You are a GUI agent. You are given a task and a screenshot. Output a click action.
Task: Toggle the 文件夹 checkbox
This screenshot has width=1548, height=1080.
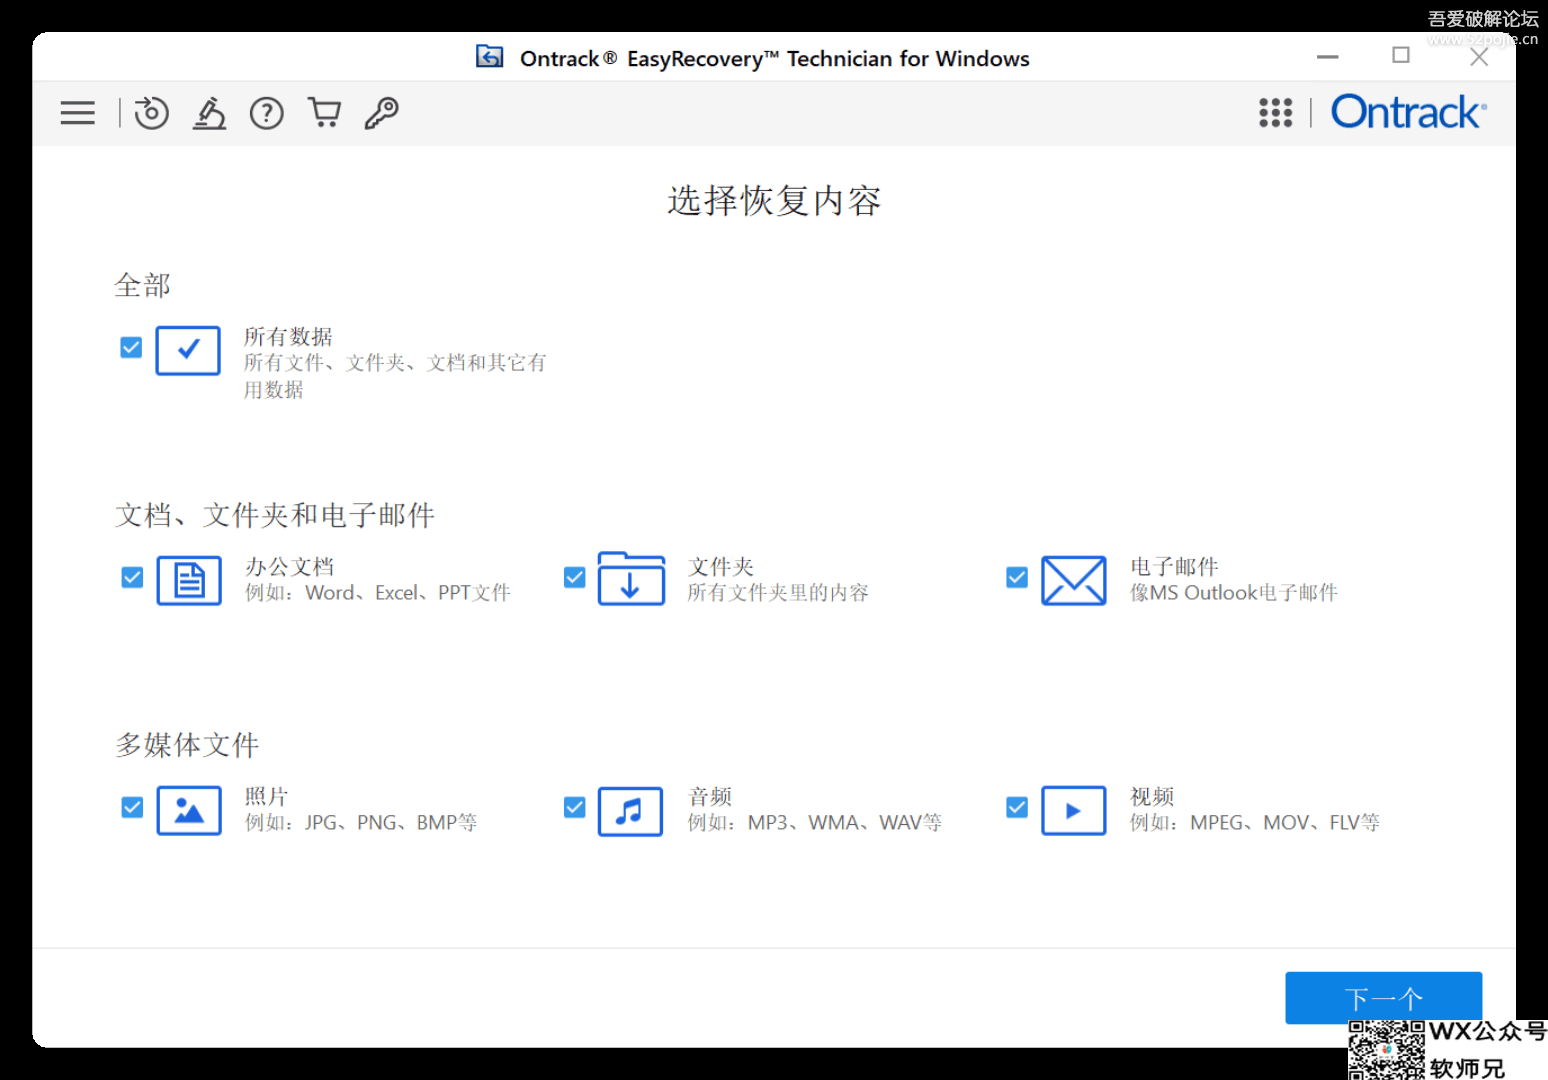[574, 577]
